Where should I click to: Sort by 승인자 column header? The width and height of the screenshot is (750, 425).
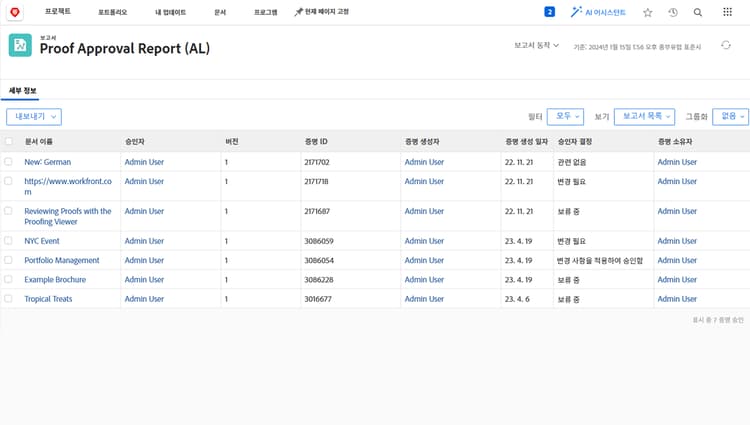[x=134, y=142]
